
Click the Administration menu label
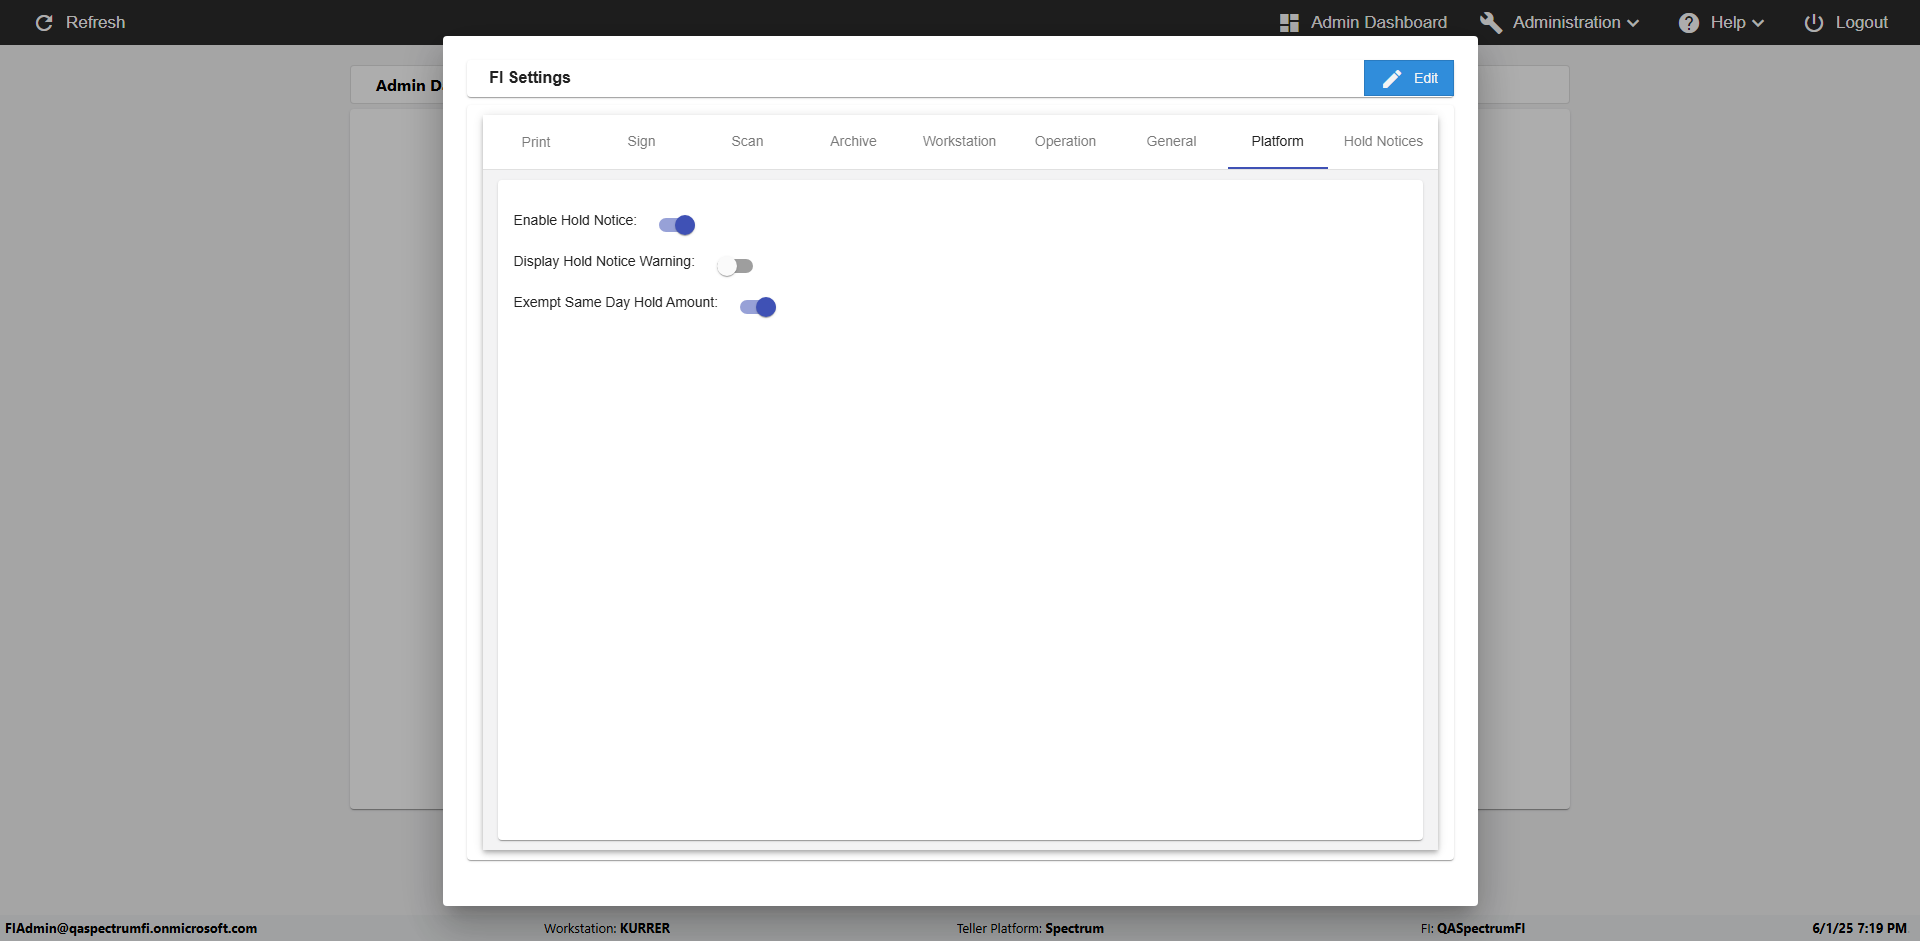[1567, 23]
